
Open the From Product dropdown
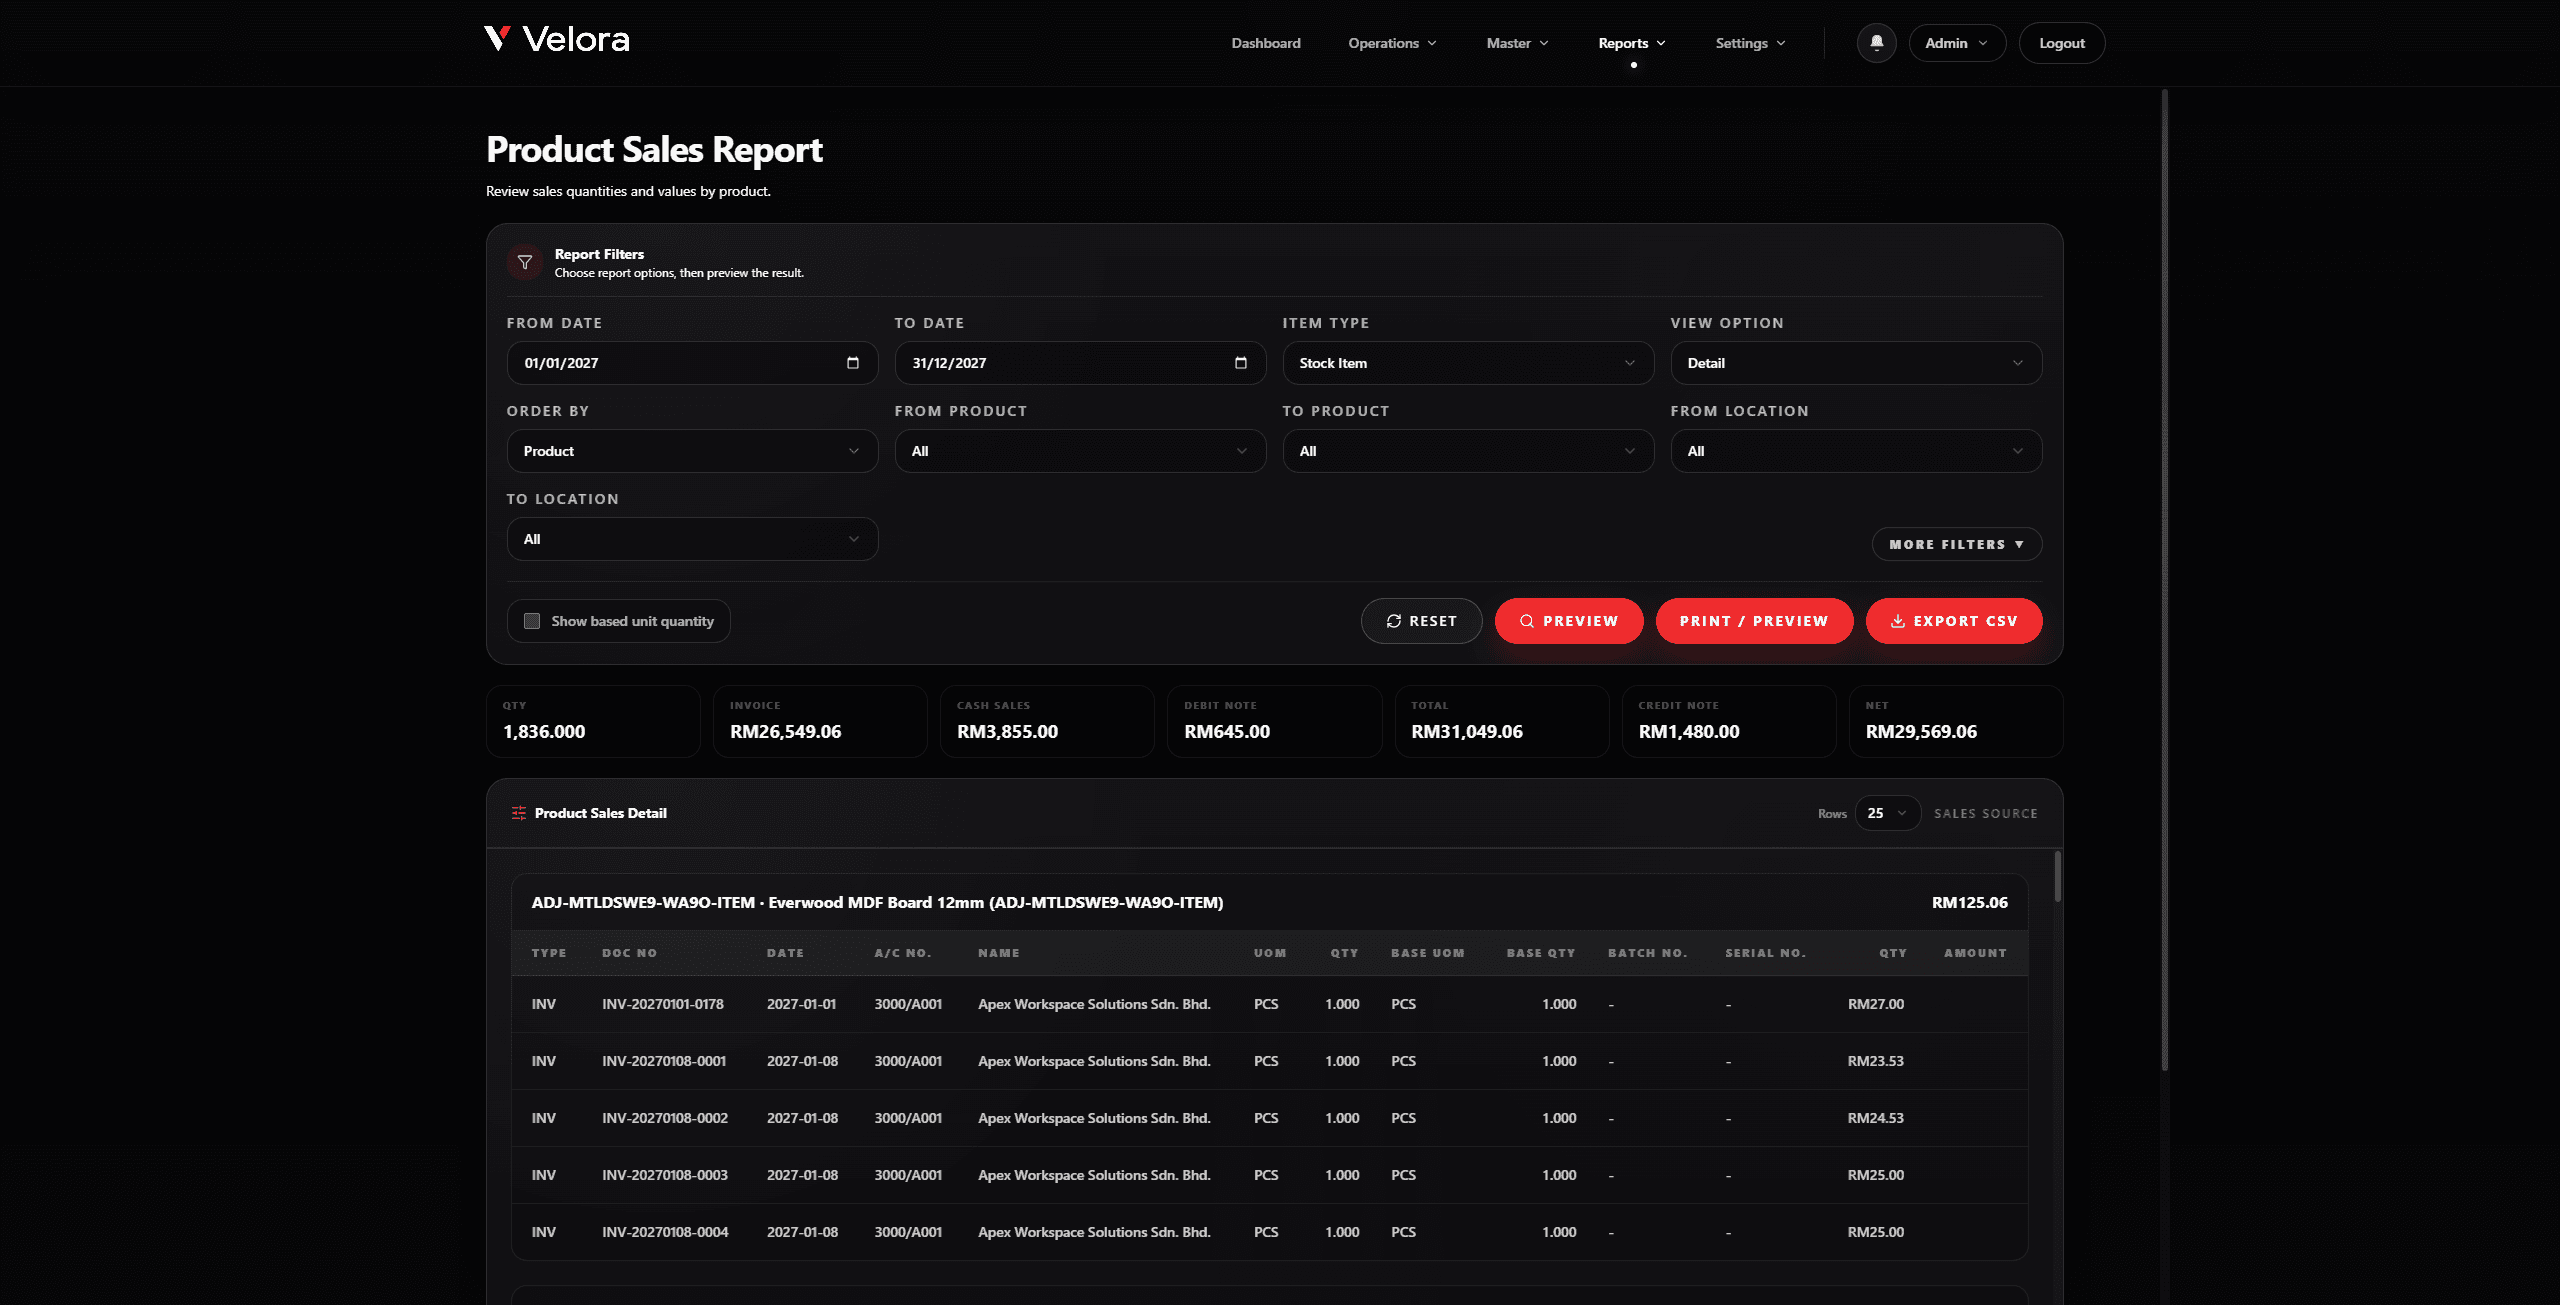pos(1080,451)
